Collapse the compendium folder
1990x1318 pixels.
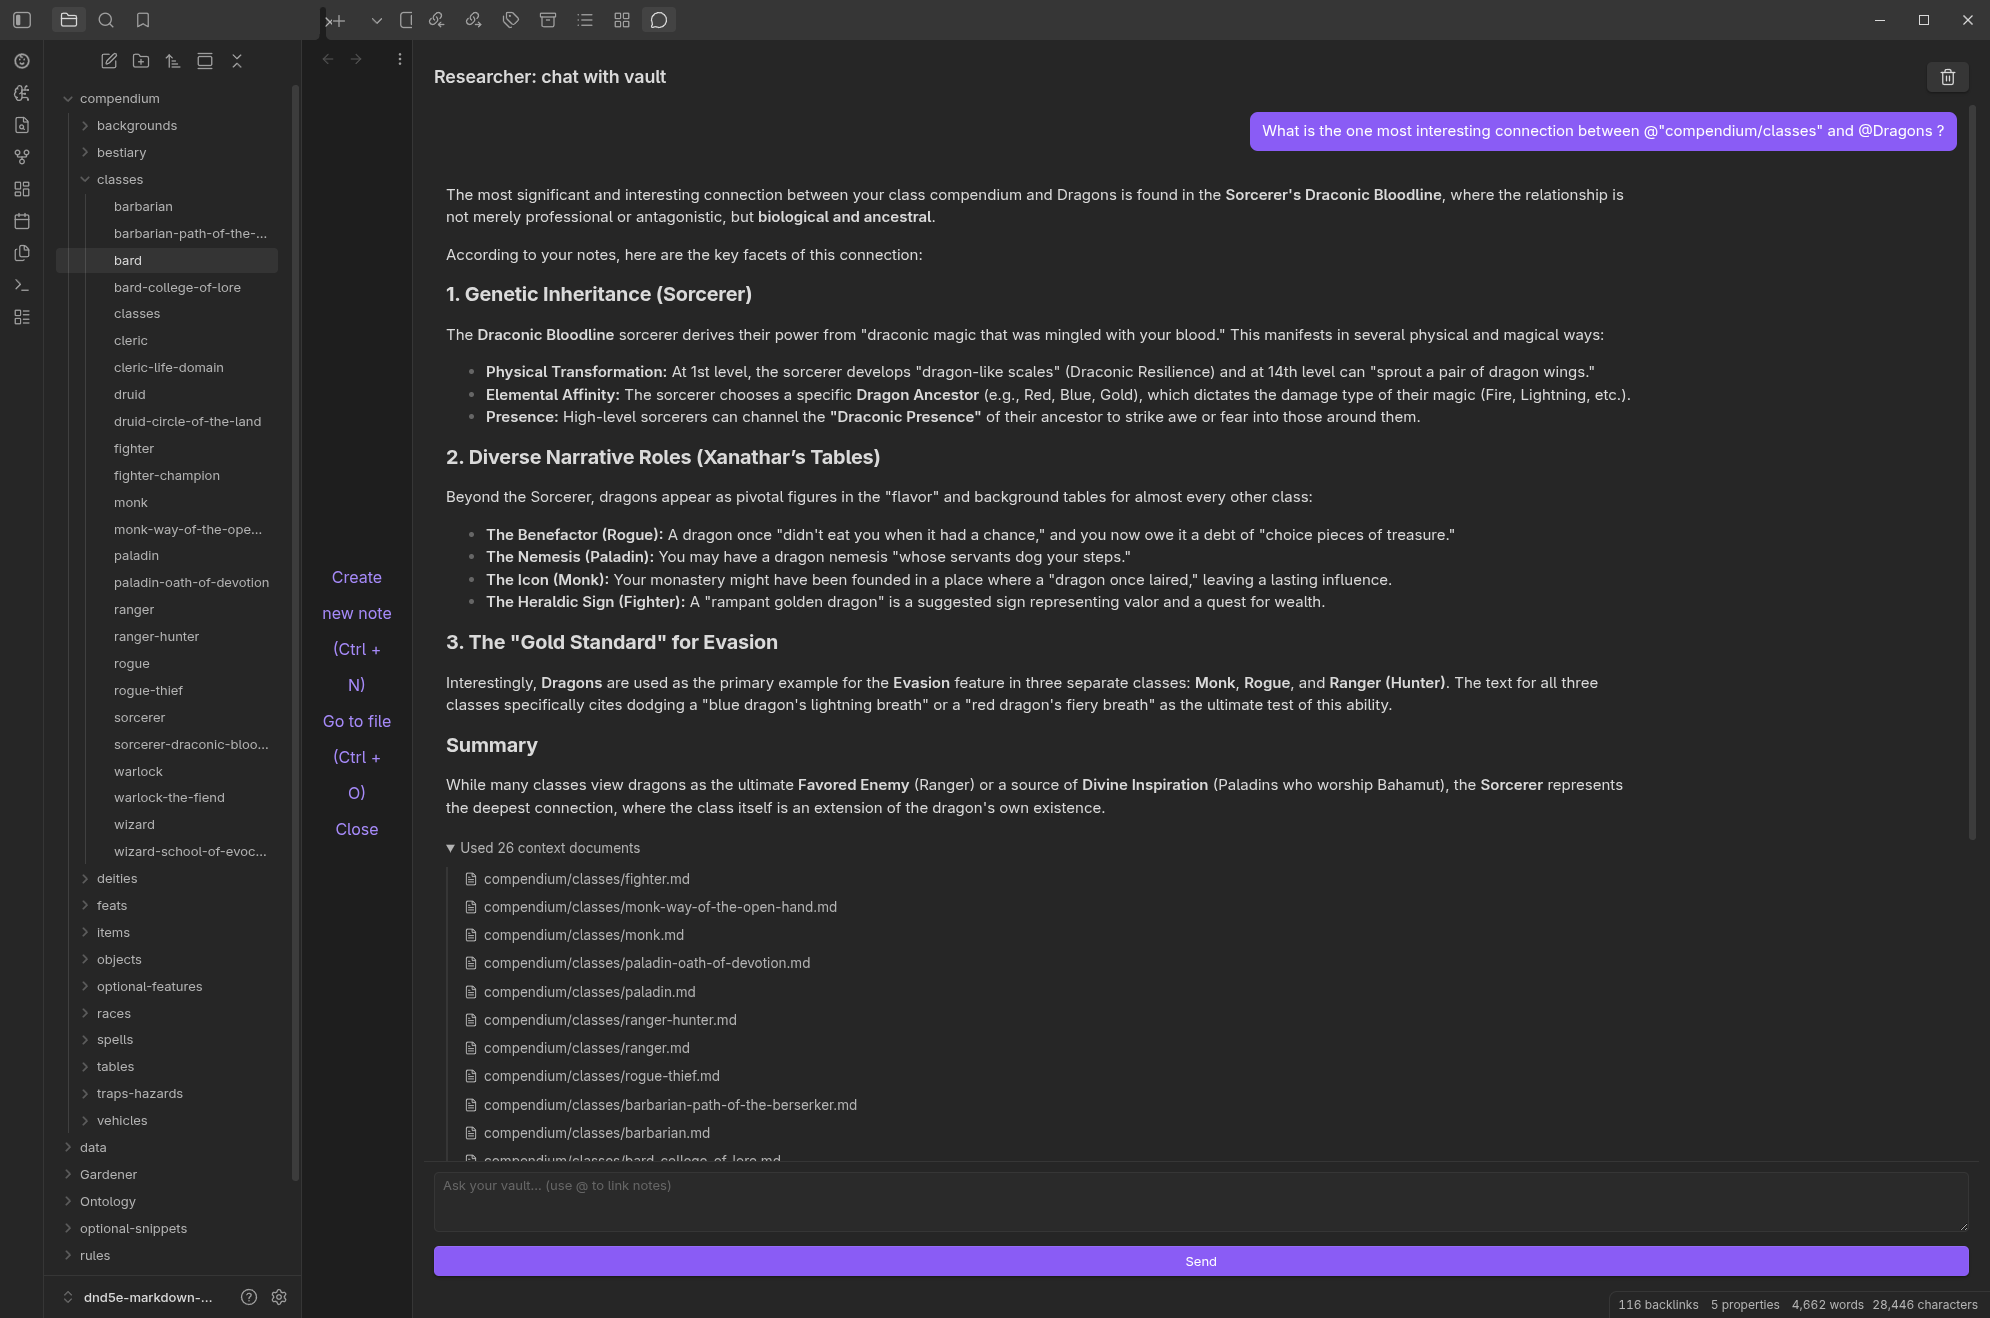[x=68, y=98]
